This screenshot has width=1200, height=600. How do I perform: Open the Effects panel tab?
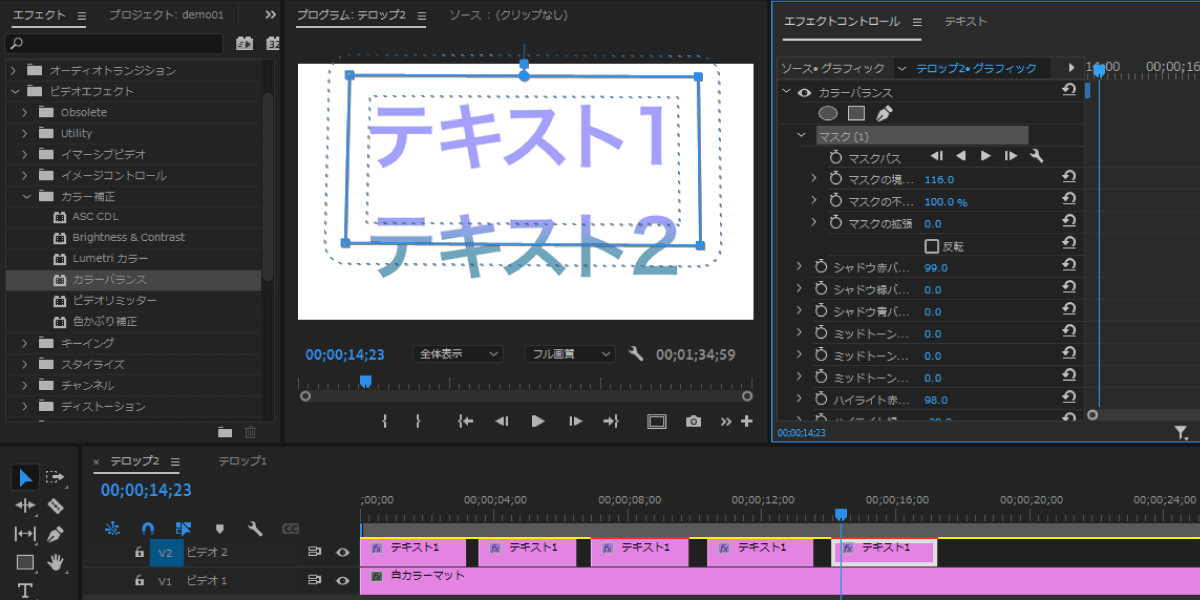coord(39,16)
